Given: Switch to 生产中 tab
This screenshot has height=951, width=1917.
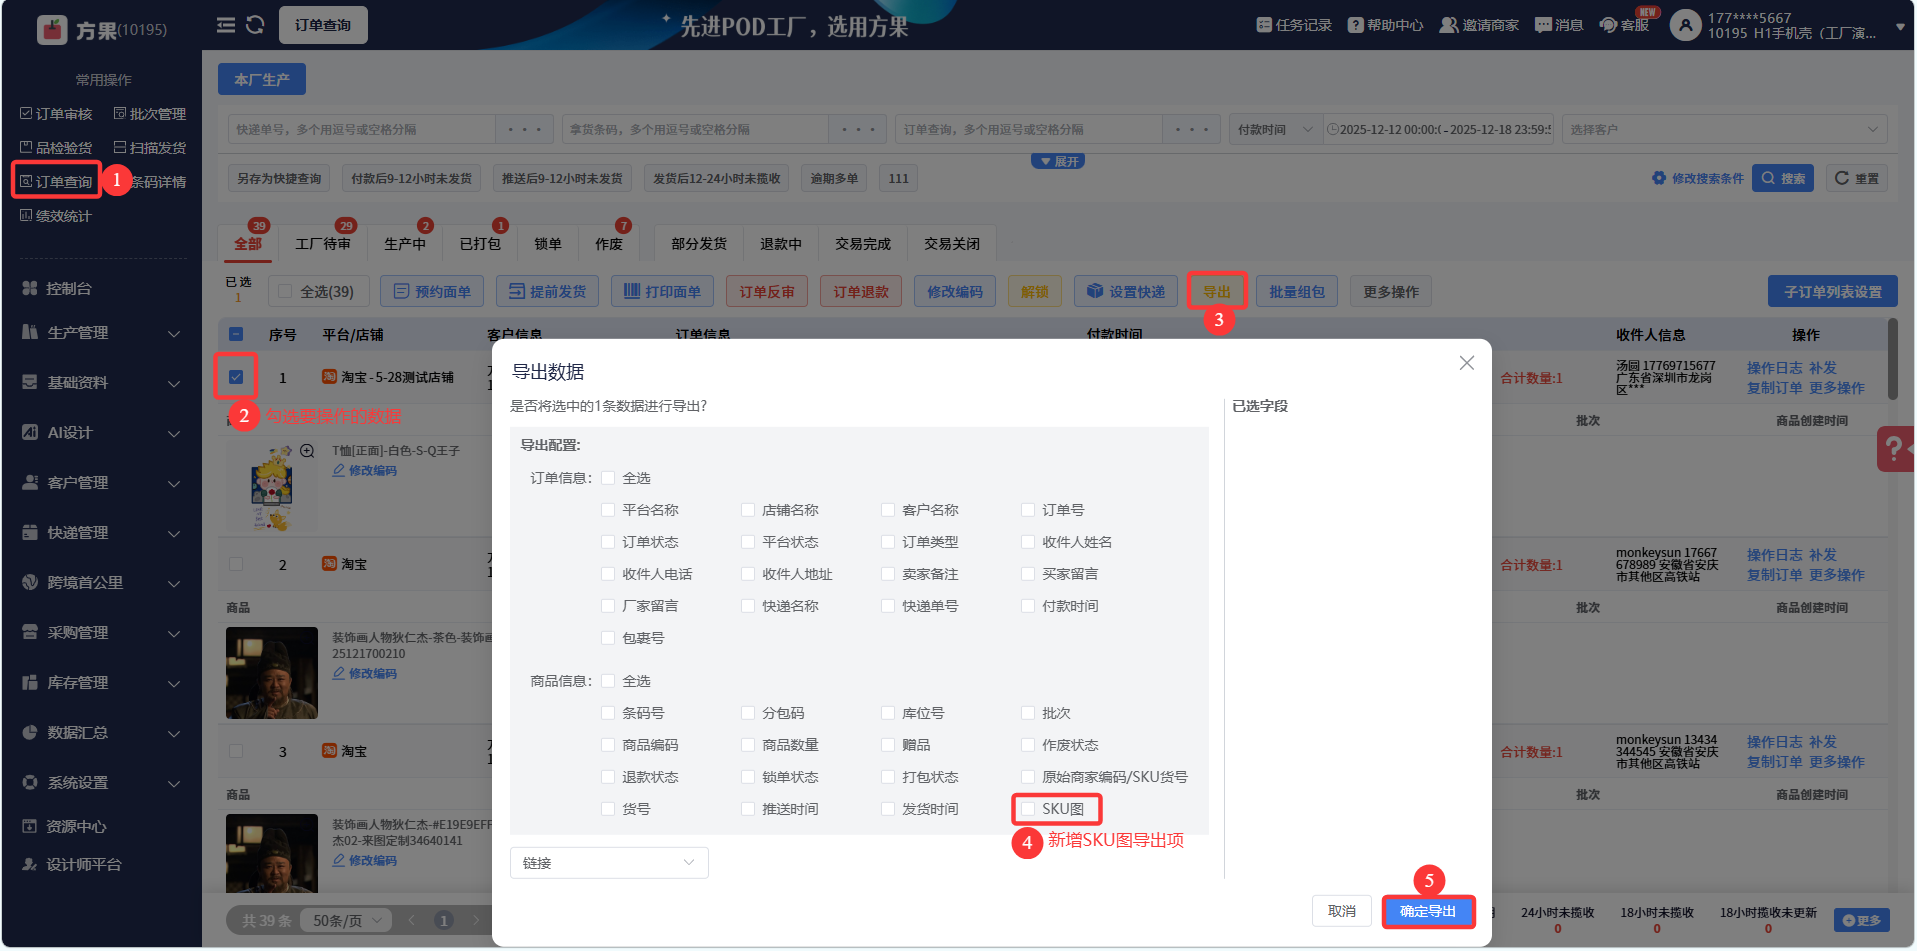Looking at the screenshot, I should pos(405,244).
